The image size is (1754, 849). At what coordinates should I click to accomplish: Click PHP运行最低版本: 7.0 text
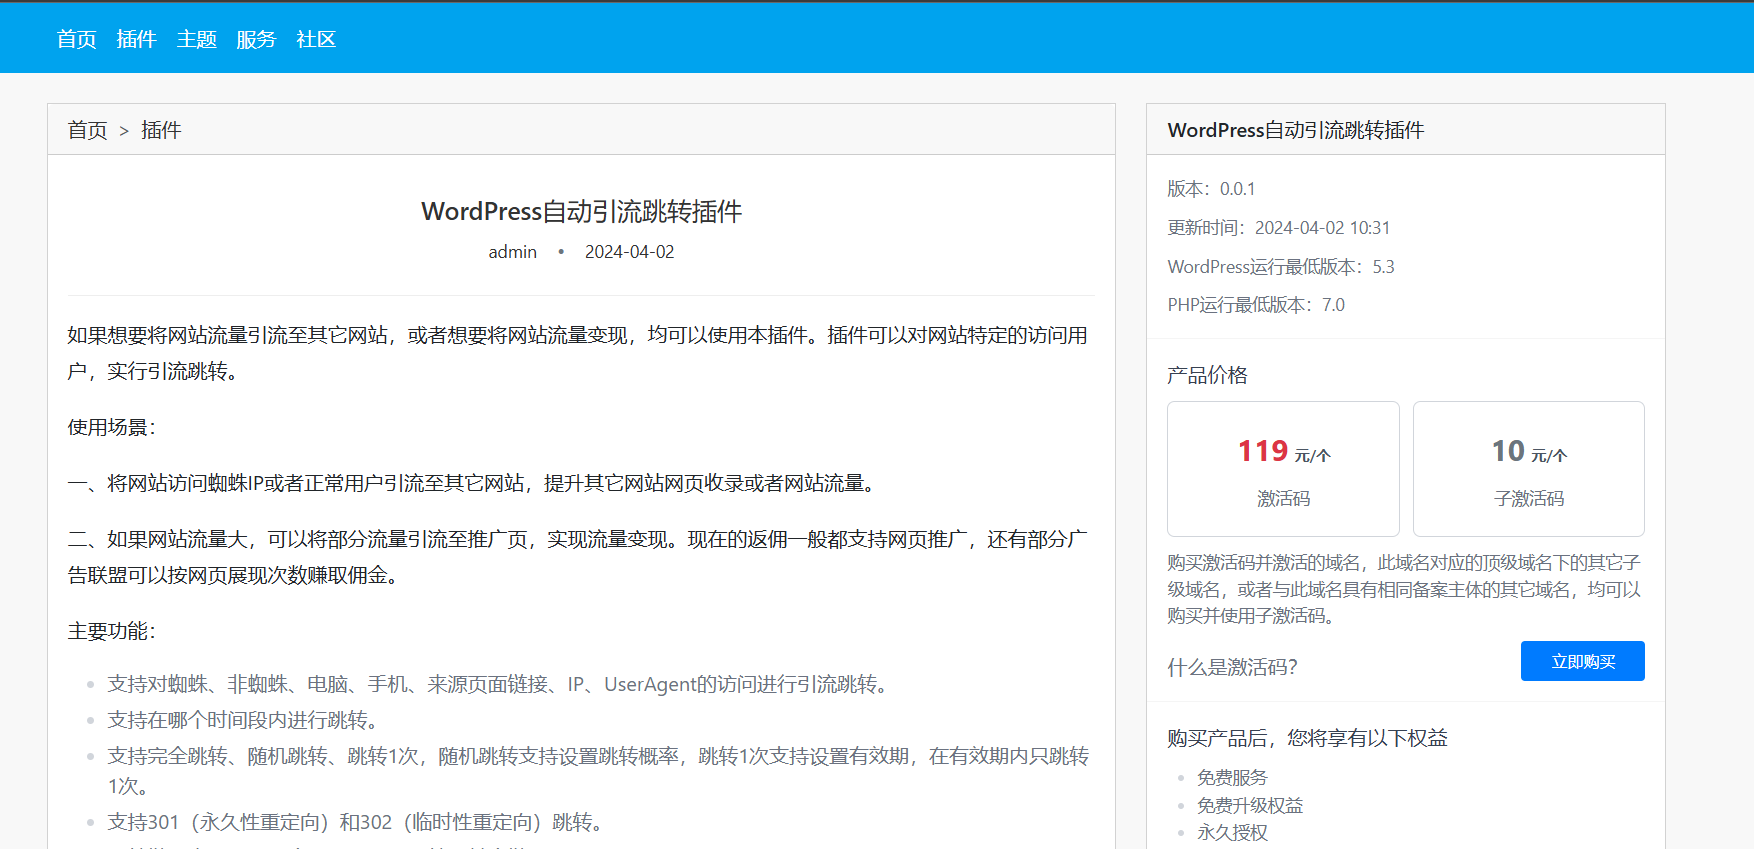click(x=1255, y=305)
